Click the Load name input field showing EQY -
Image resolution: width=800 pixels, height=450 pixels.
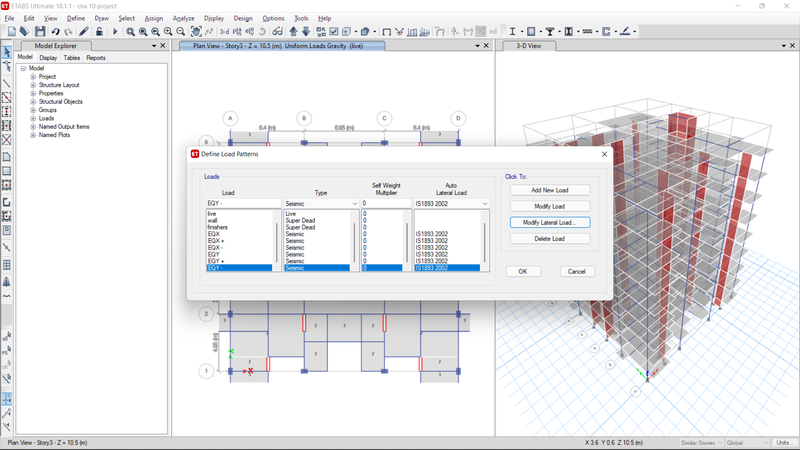click(x=243, y=204)
